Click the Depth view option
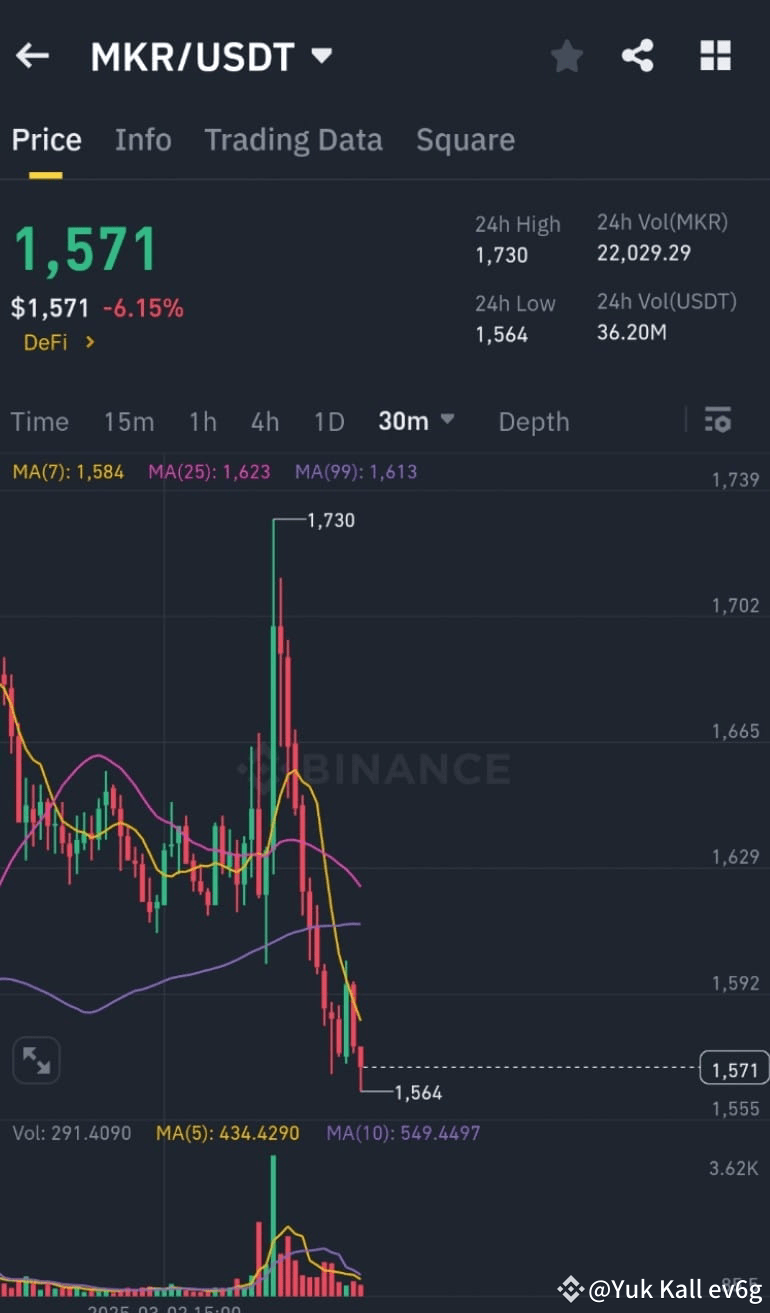 [533, 421]
